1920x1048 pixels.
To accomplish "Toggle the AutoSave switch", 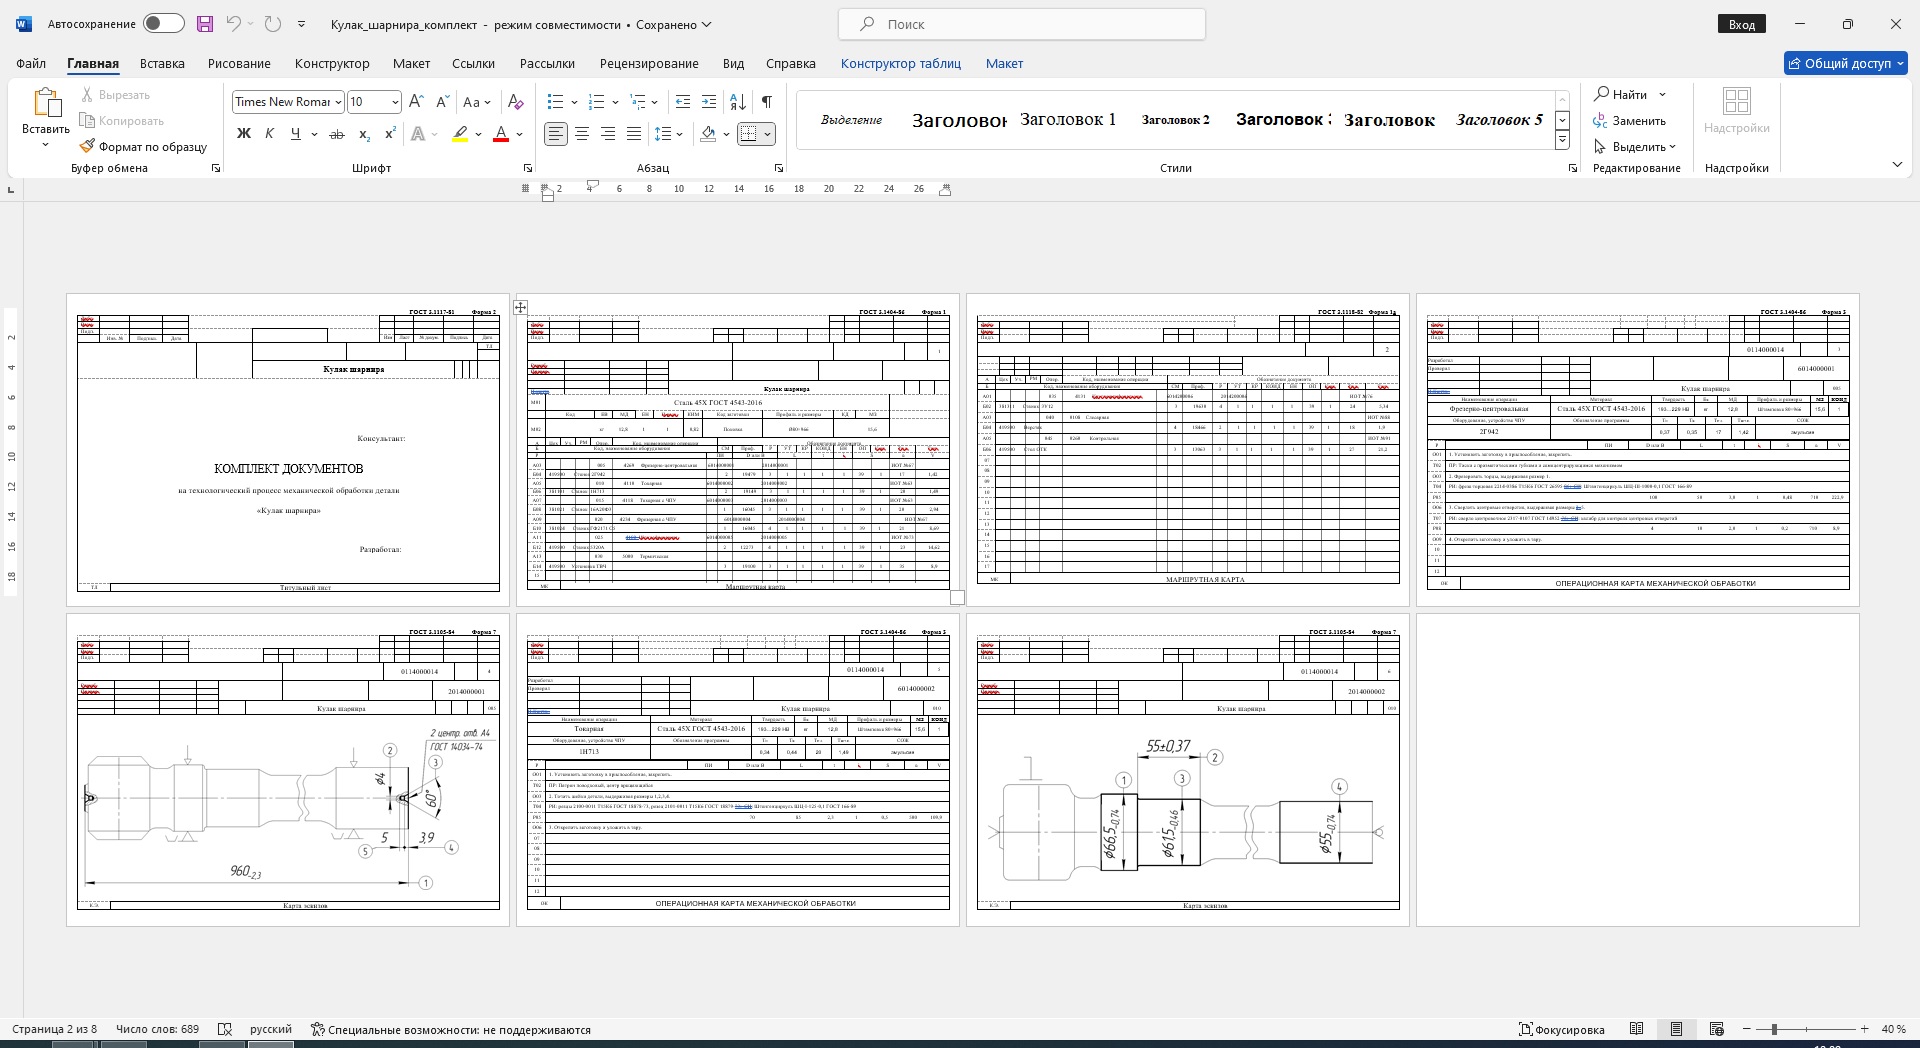I will pyautogui.click(x=163, y=24).
